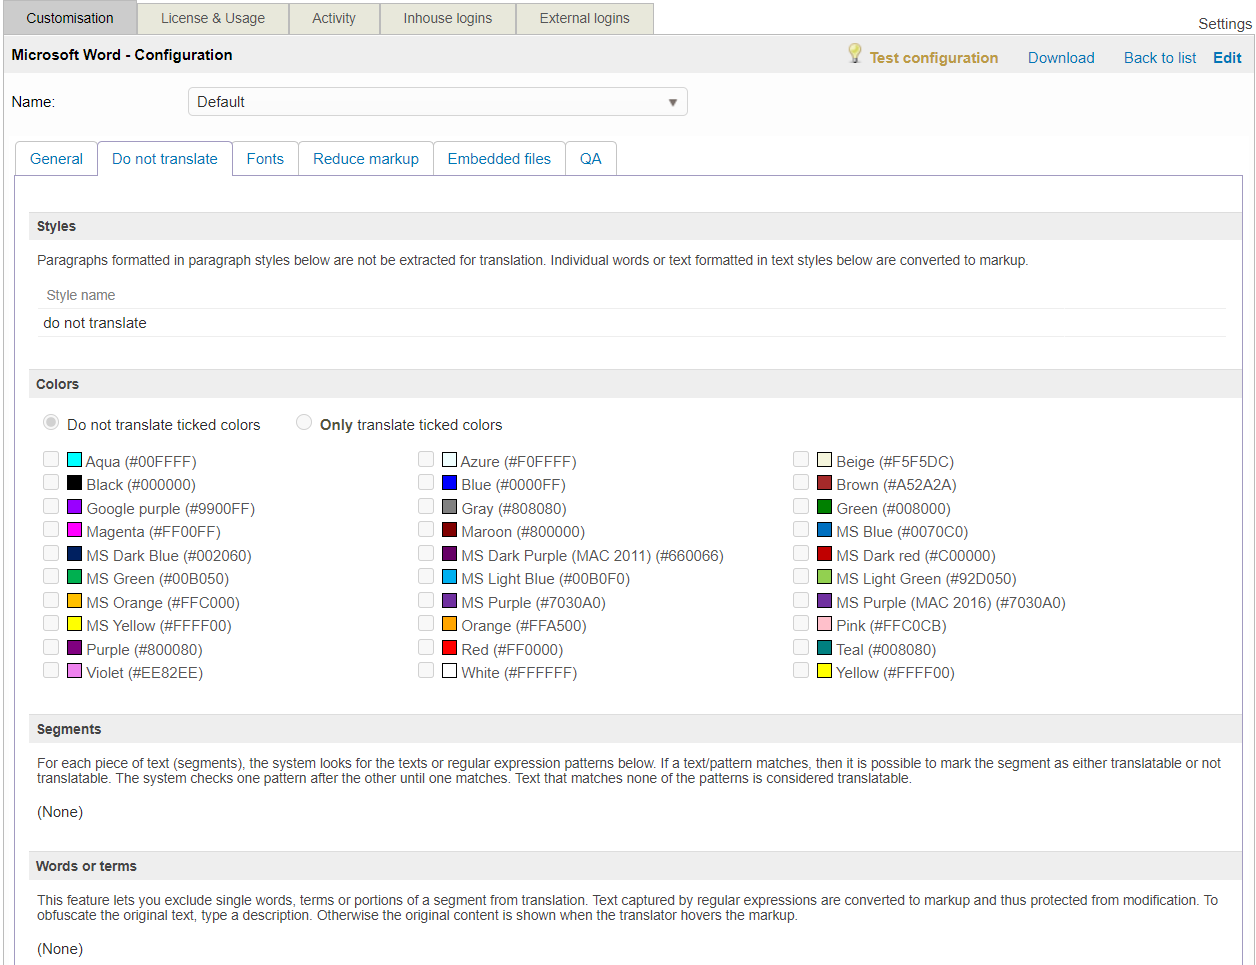Click the 'do not translate' style name row
1256x965 pixels.
[x=631, y=323]
